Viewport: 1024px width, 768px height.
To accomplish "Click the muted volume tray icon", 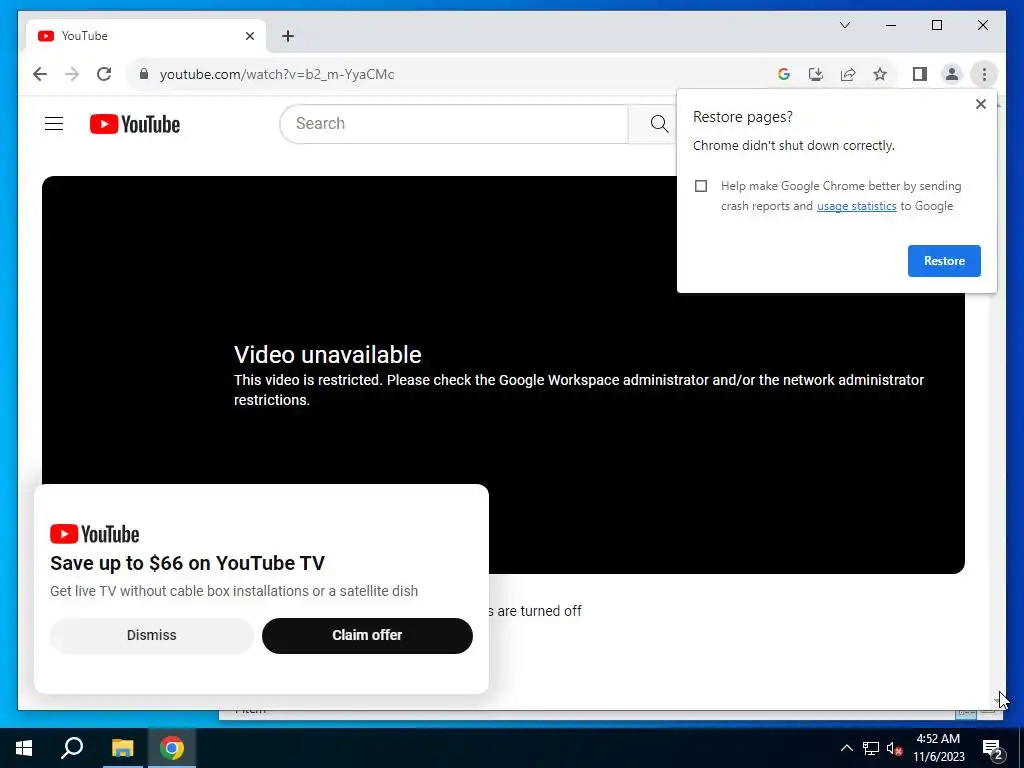I will click(894, 748).
